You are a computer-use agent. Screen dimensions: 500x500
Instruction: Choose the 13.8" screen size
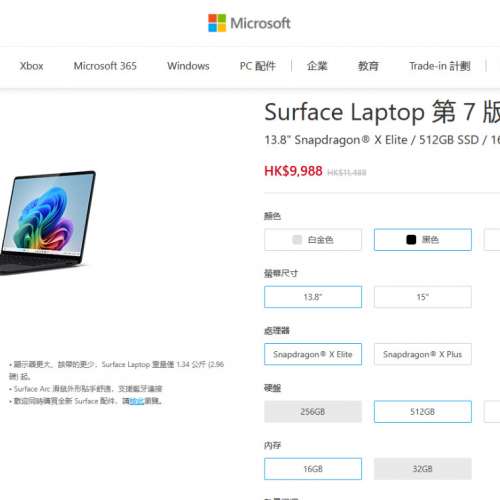click(x=313, y=297)
